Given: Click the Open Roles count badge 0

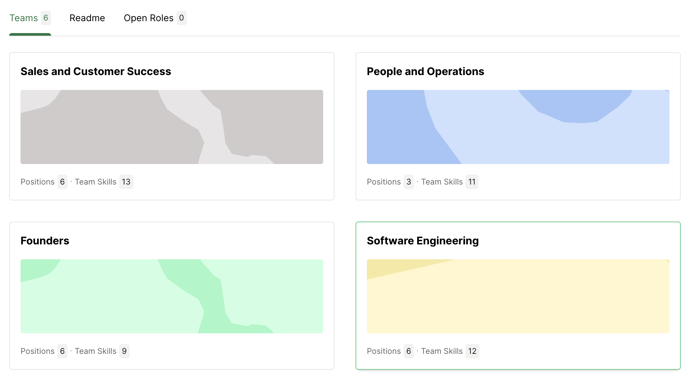Looking at the screenshot, I should (x=181, y=18).
